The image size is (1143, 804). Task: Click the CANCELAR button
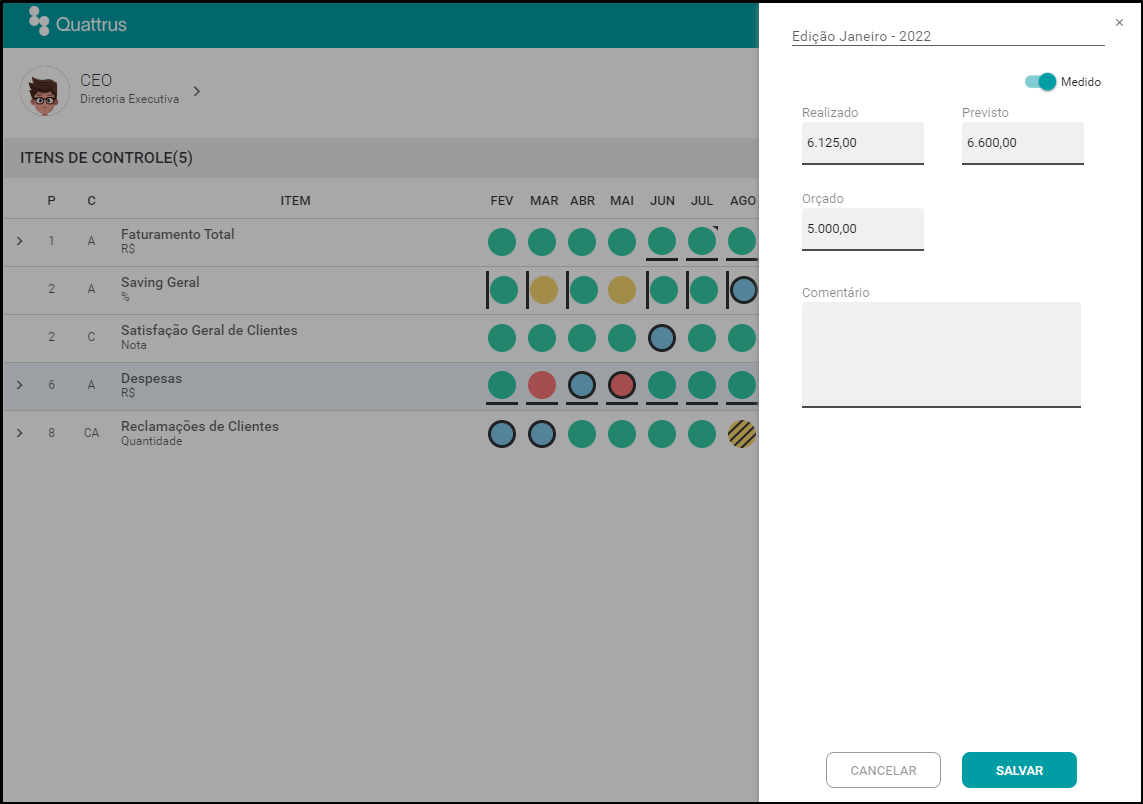883,770
